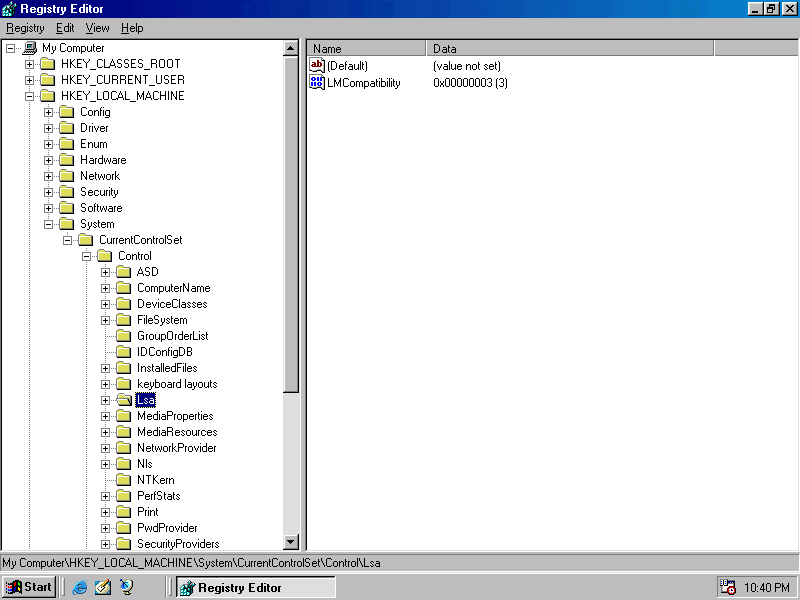
Task: Click the open Lsa folder icon
Action: click(x=123, y=400)
